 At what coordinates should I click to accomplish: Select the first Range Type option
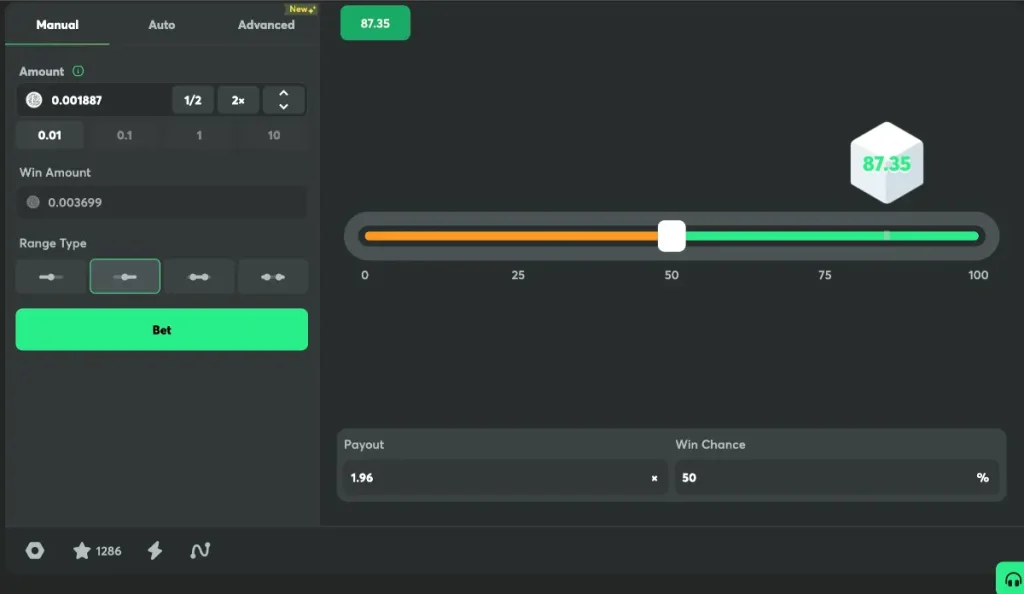(51, 276)
